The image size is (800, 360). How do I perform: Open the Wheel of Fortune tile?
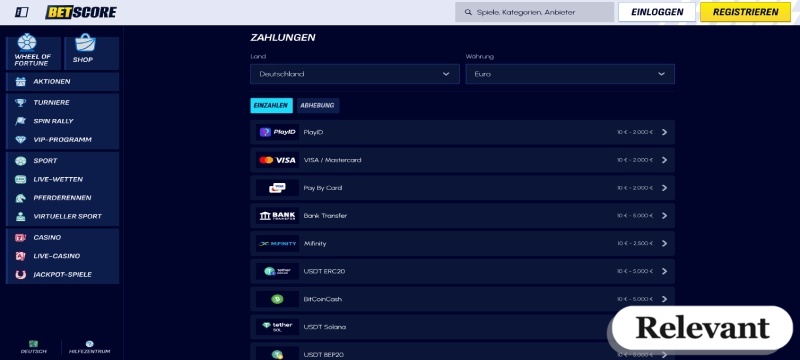(33, 52)
